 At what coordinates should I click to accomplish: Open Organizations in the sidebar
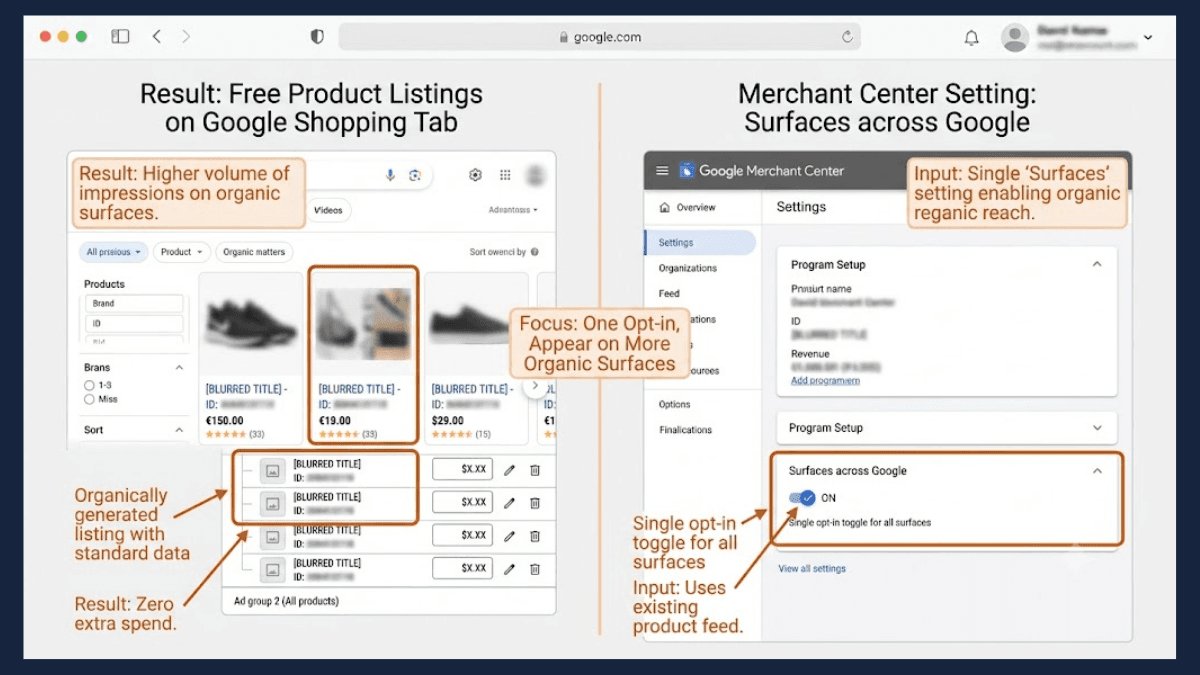point(688,268)
